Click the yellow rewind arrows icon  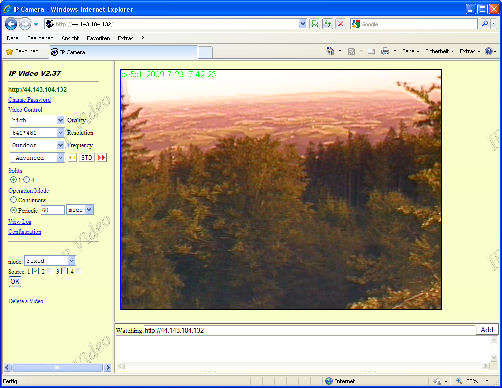[72, 157]
